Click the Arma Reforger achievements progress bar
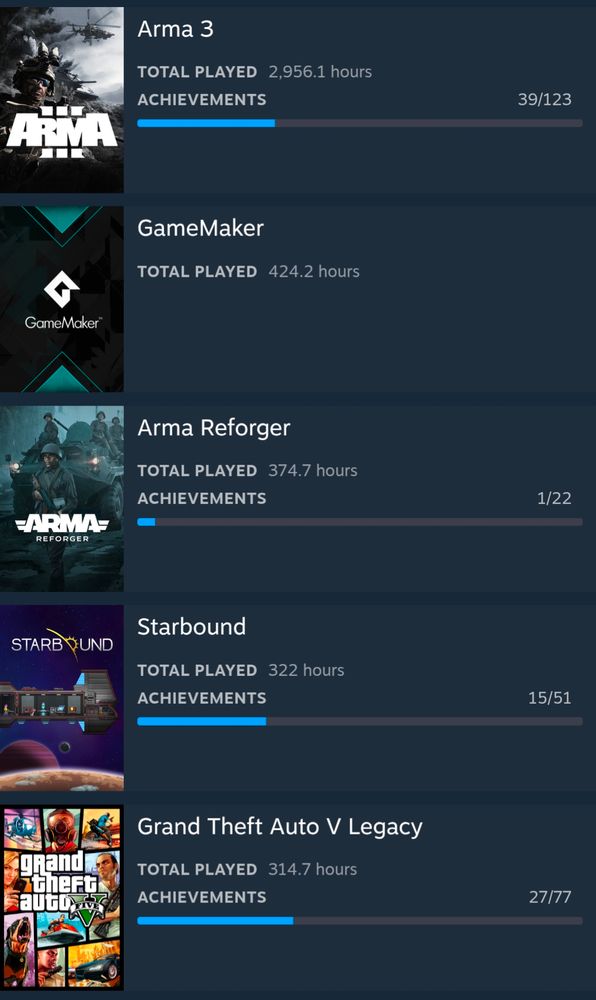The width and height of the screenshot is (596, 1000). tap(360, 522)
